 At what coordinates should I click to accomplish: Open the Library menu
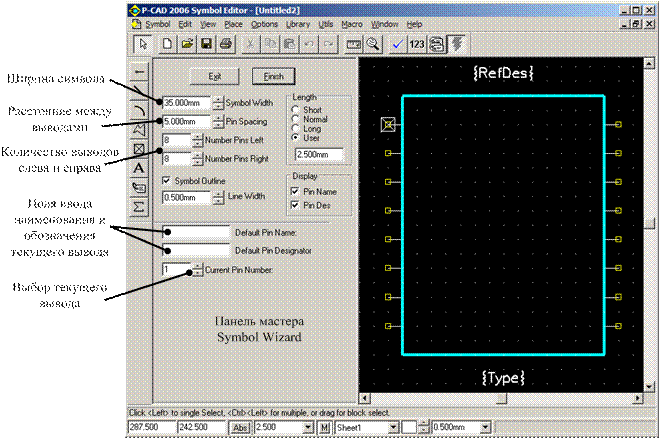[298, 24]
